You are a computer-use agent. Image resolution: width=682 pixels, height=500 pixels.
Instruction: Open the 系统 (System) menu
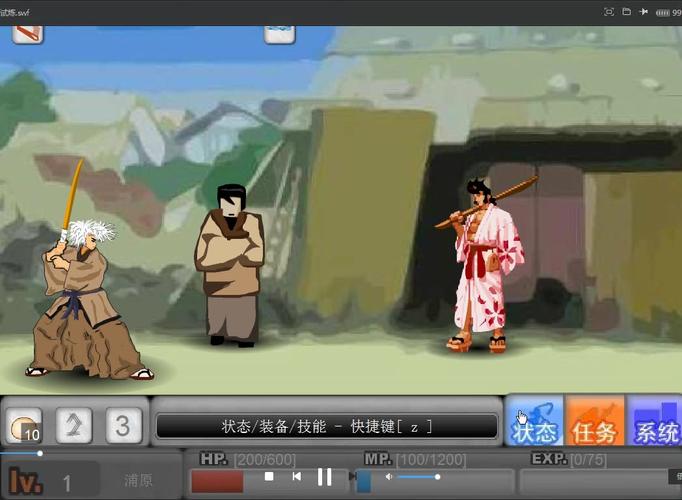[x=655, y=422]
